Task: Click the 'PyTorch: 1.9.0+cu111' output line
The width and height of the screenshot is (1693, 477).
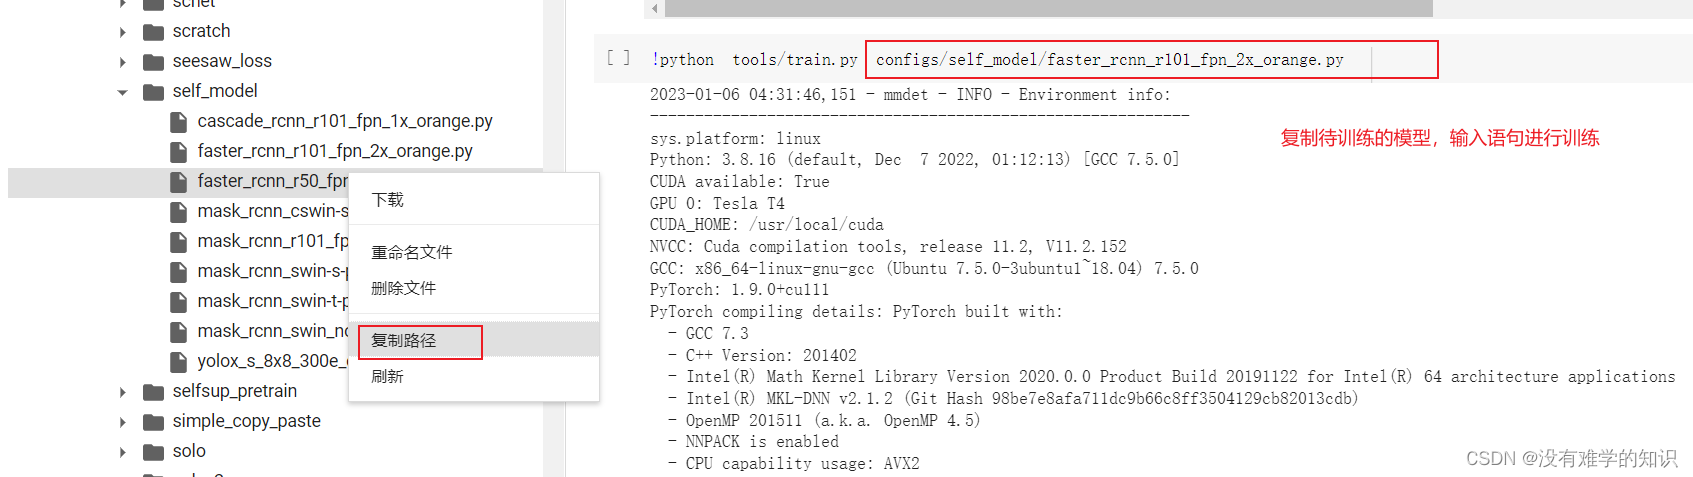Action: point(739,290)
